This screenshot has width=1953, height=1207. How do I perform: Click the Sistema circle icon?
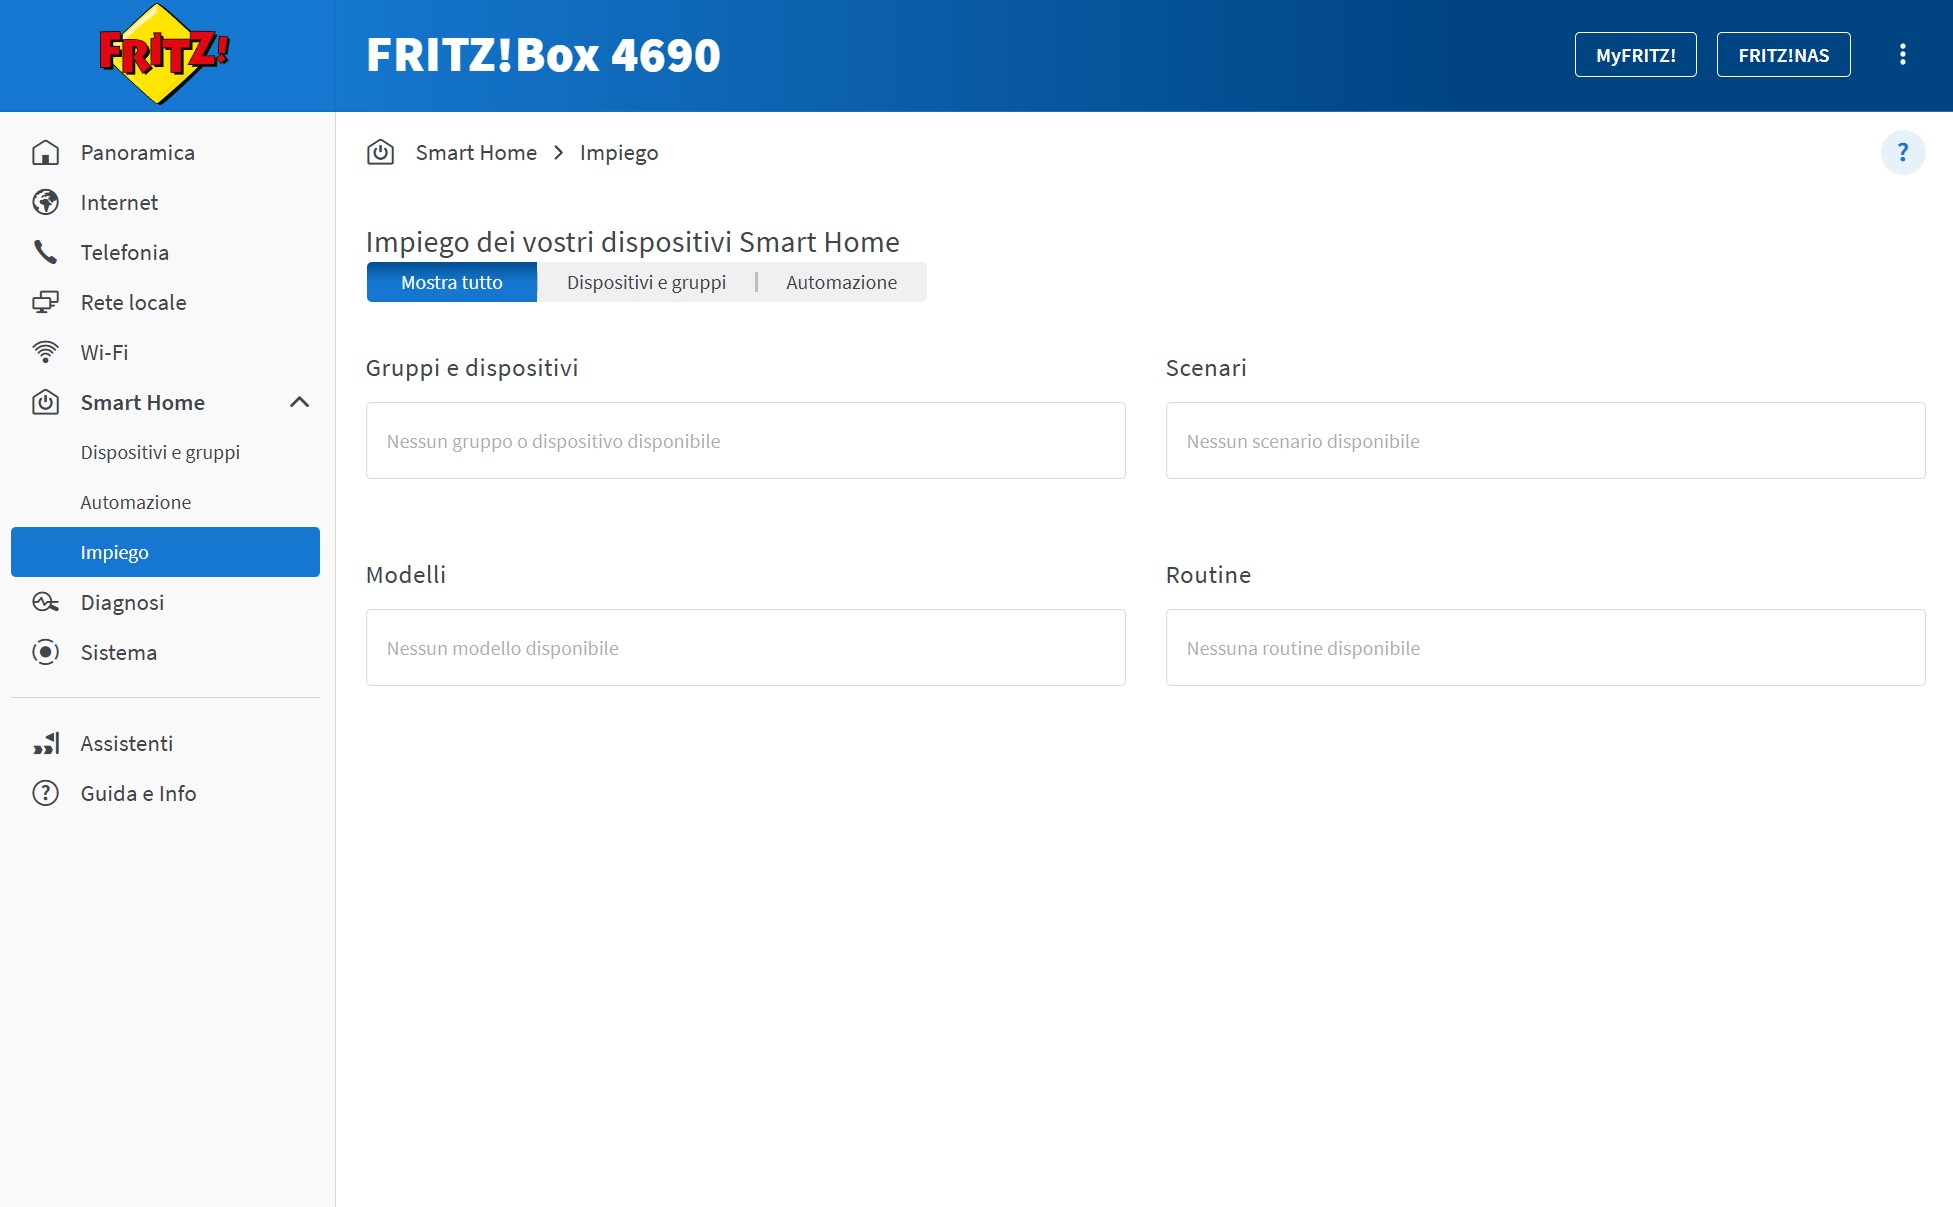pos(45,652)
